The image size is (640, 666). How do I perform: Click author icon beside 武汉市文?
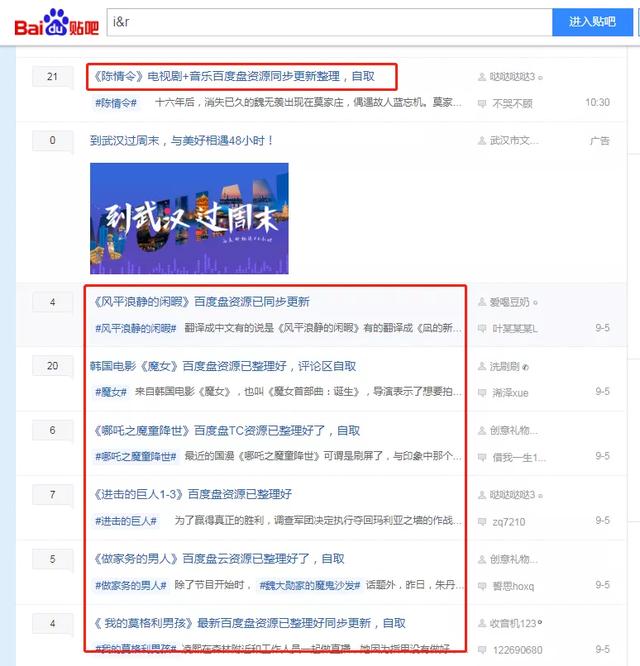pyautogui.click(x=482, y=141)
